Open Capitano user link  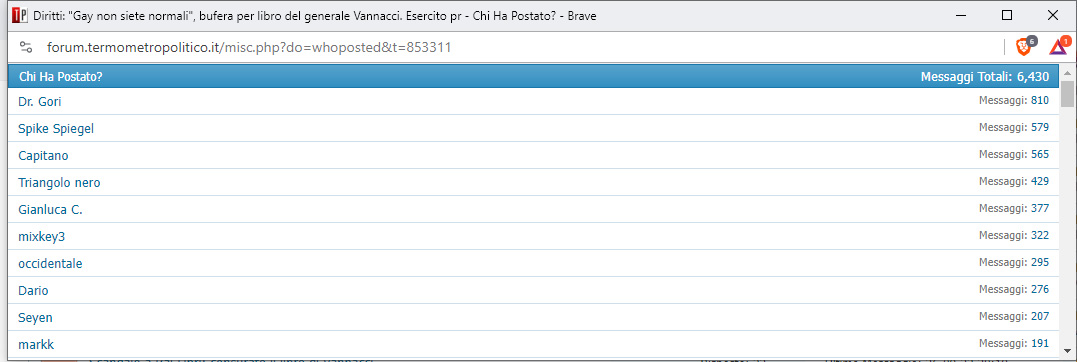pos(43,155)
